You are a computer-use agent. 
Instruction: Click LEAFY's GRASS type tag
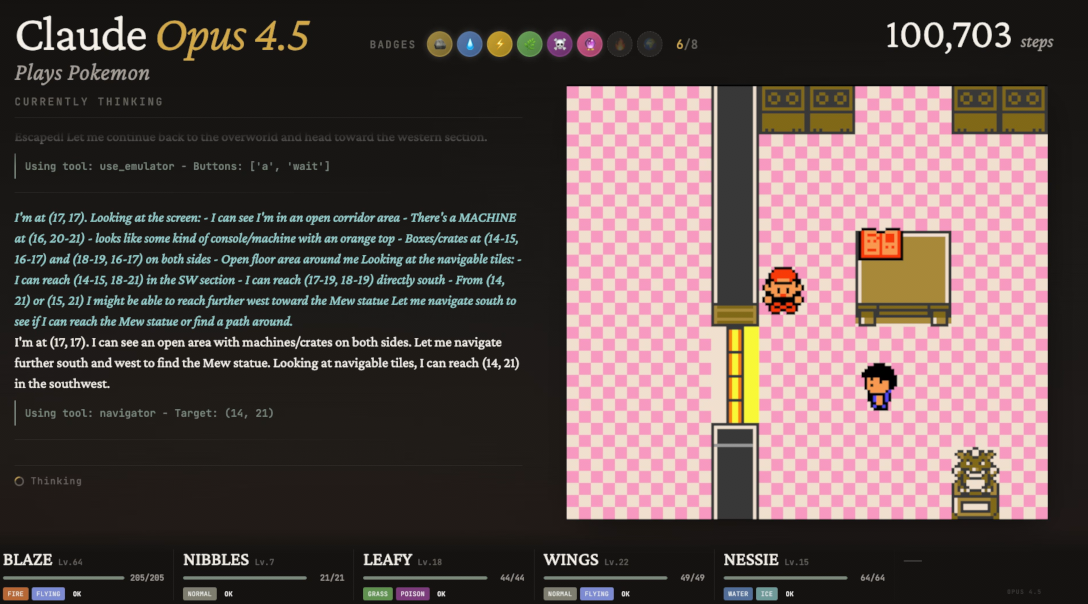tap(377, 594)
